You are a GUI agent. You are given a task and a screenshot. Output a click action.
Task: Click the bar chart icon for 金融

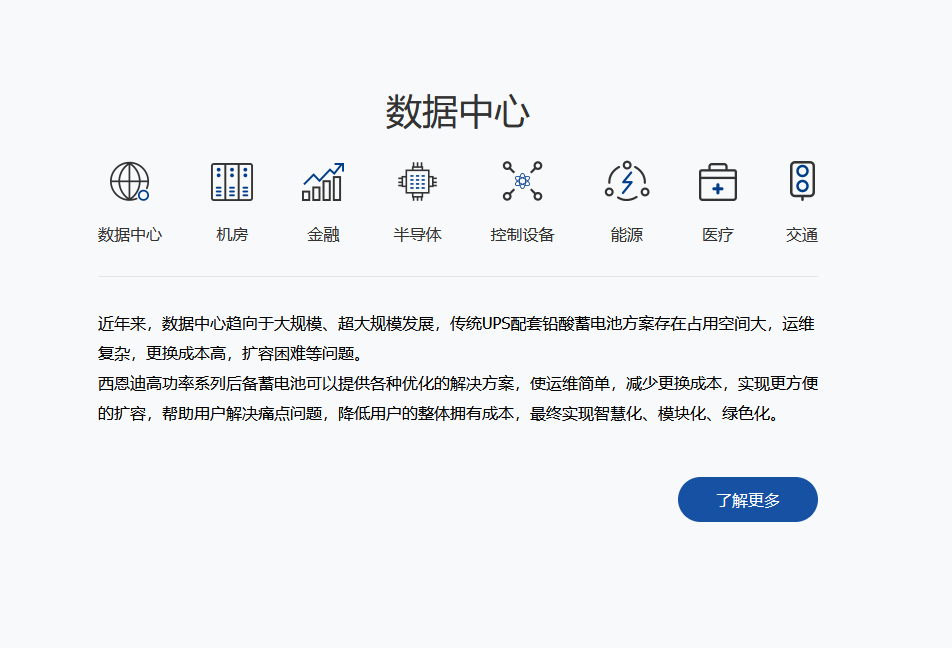point(323,182)
